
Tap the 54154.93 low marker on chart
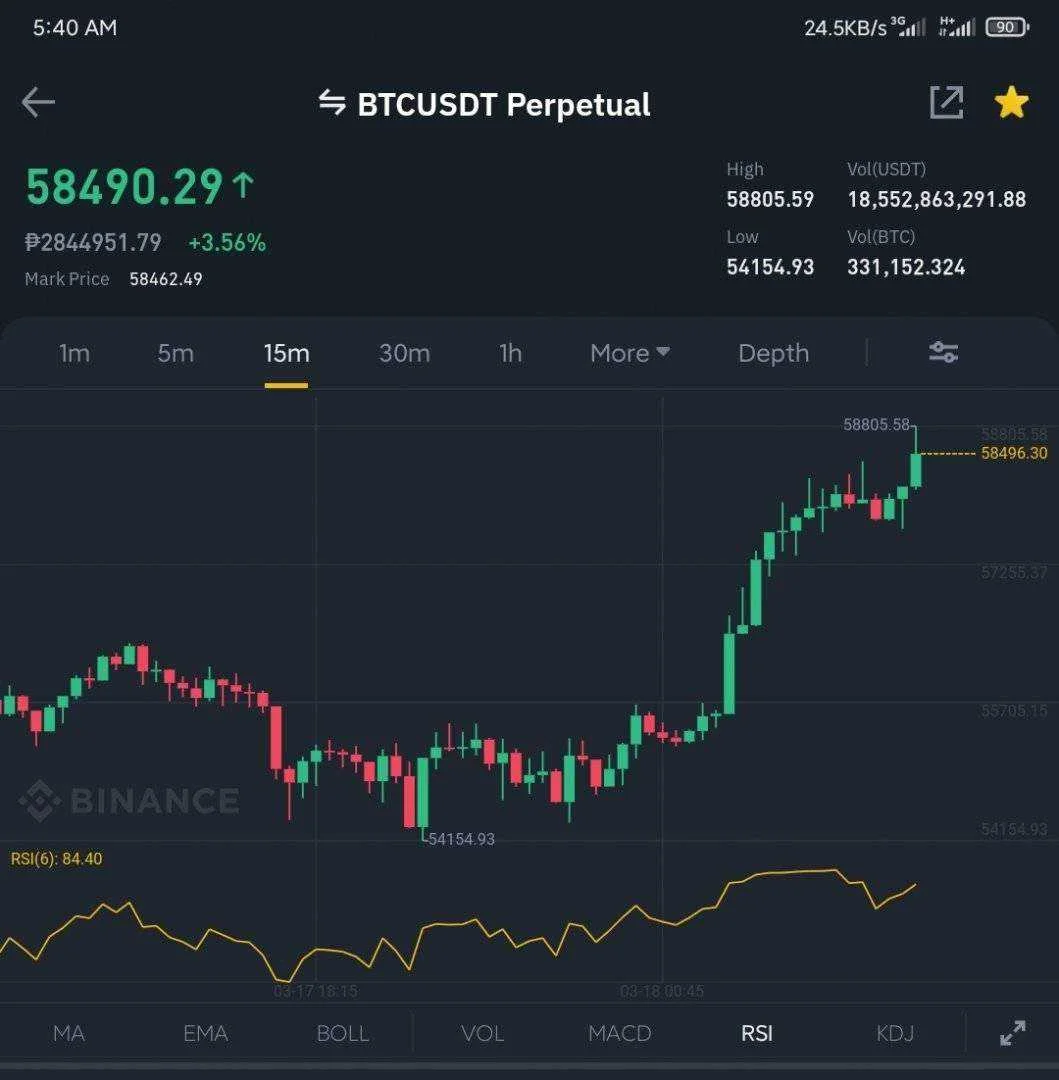pos(461,839)
